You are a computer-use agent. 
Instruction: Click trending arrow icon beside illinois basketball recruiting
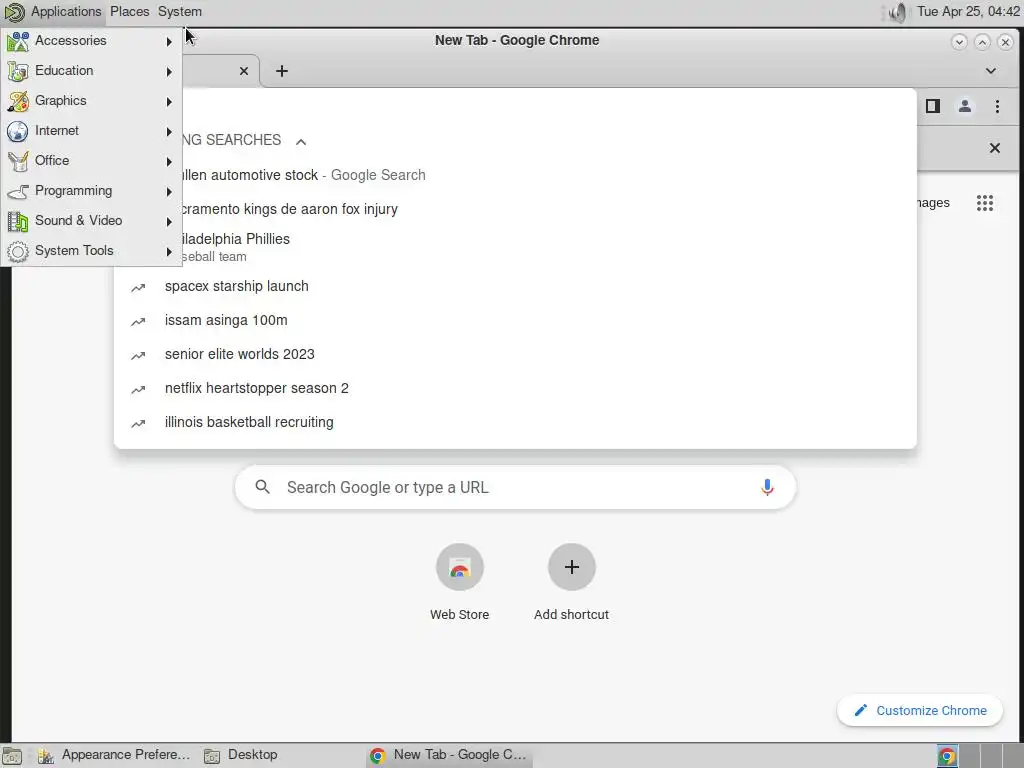(x=138, y=423)
